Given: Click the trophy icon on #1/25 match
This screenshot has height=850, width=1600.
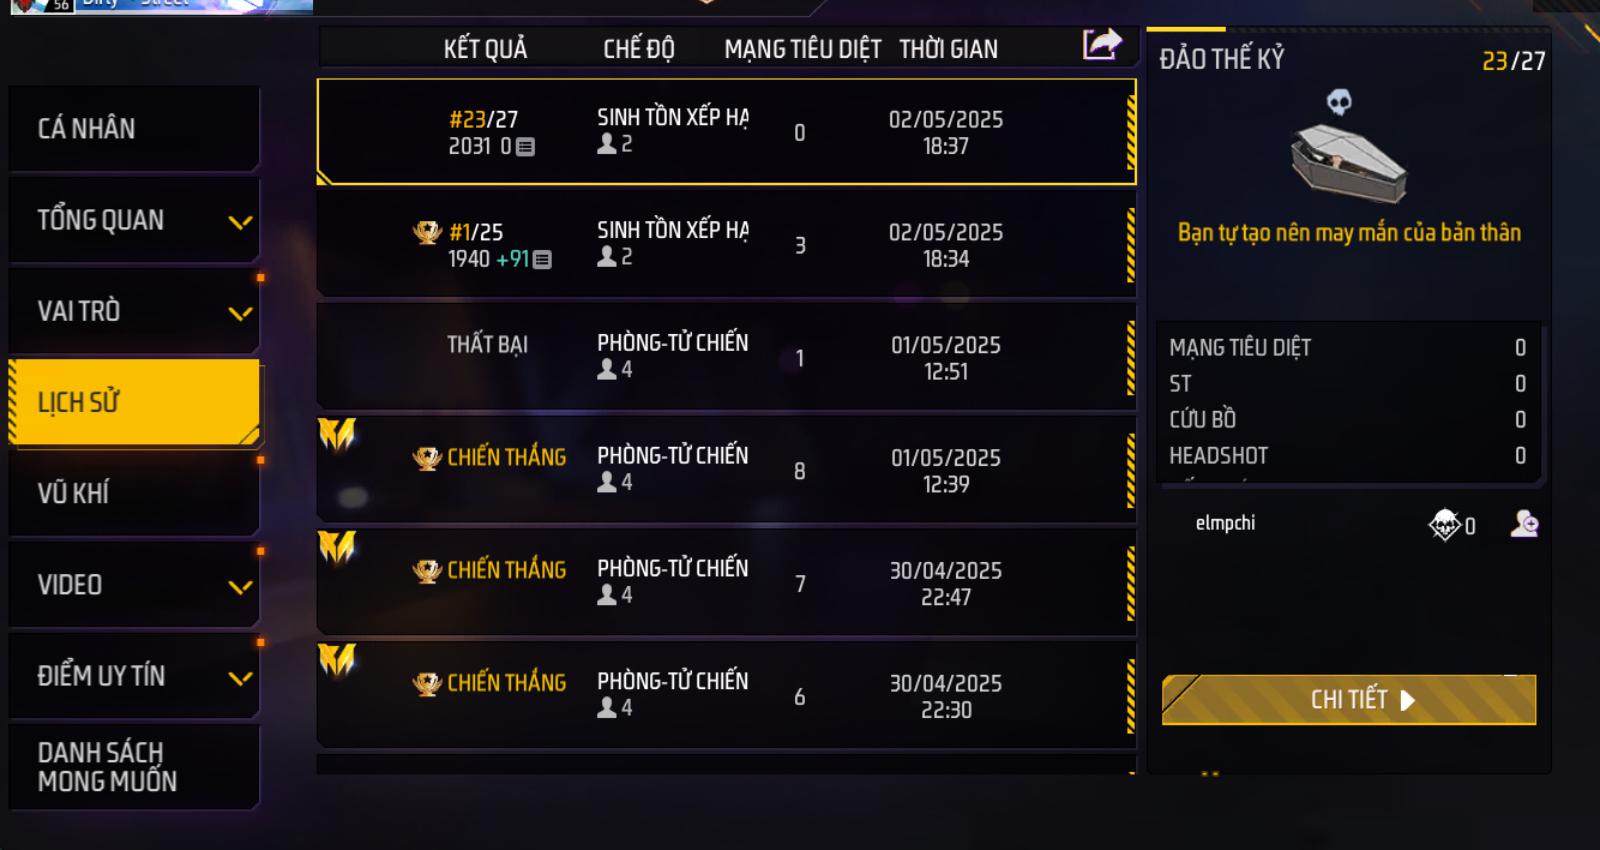Looking at the screenshot, I should pos(427,233).
